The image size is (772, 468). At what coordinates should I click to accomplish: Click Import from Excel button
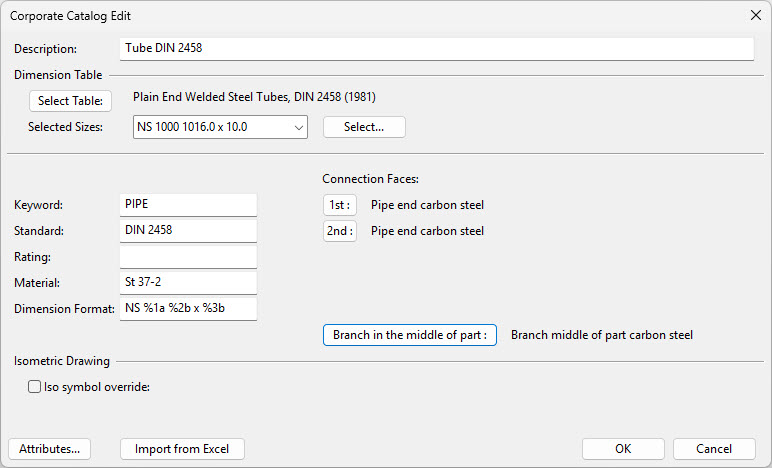(182, 449)
